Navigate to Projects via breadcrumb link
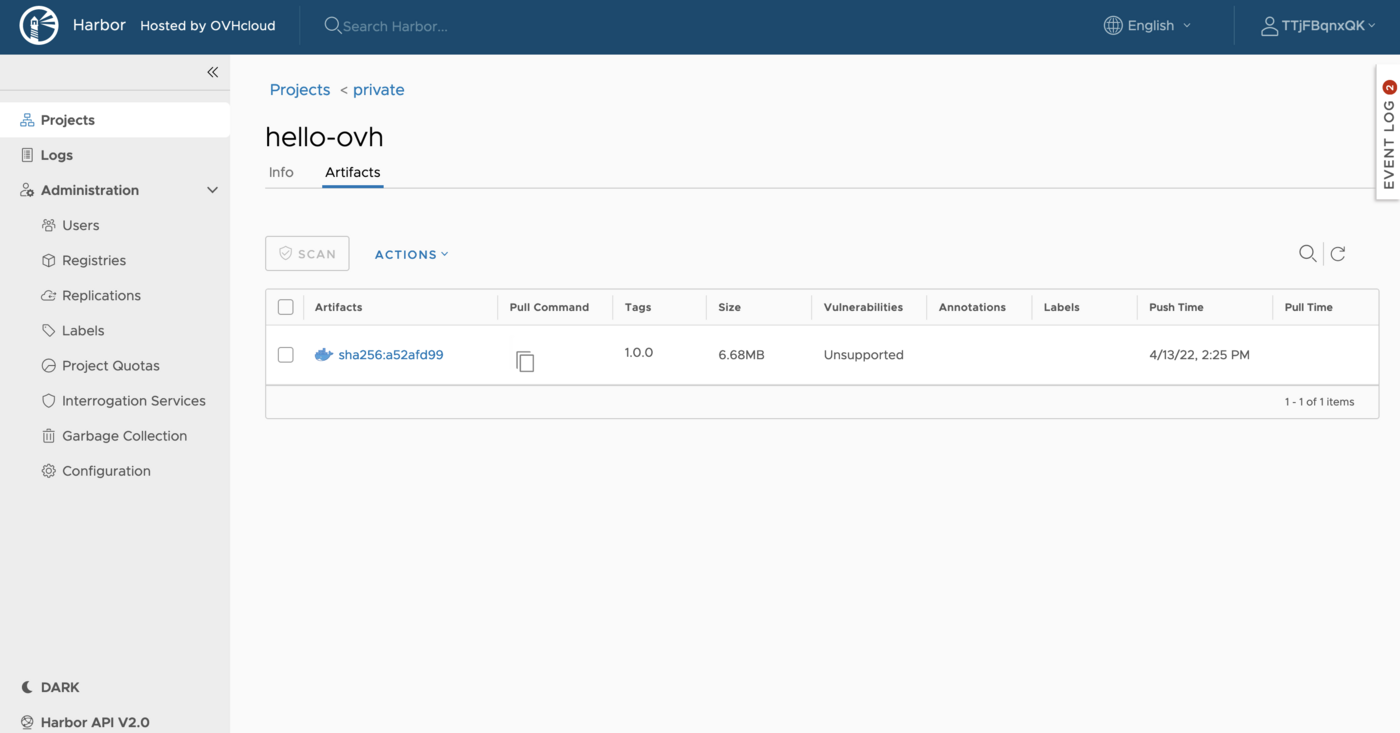The image size is (1400, 733). click(x=299, y=89)
